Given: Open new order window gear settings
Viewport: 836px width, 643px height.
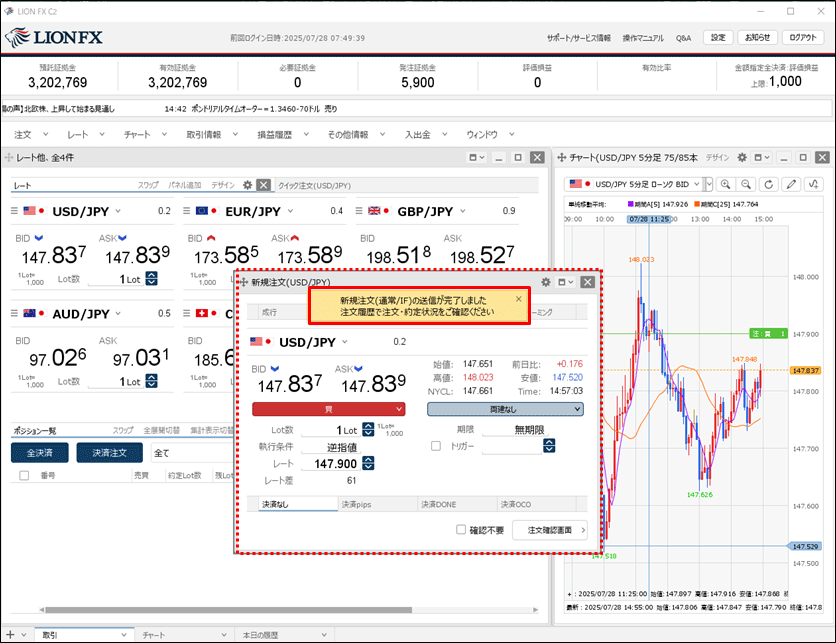Looking at the screenshot, I should [546, 283].
